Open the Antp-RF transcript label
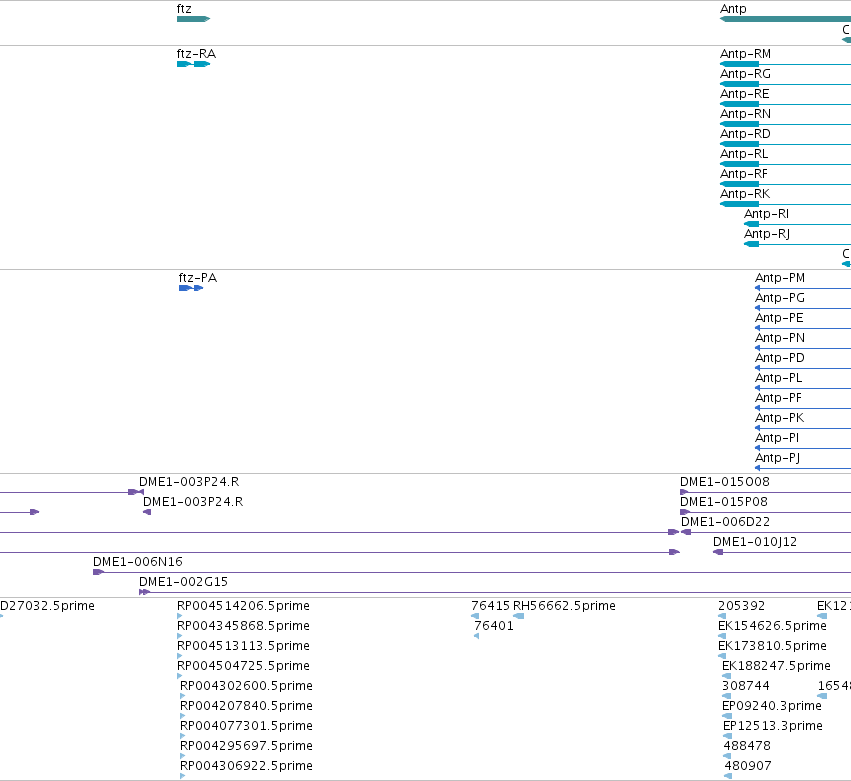 [x=744, y=174]
